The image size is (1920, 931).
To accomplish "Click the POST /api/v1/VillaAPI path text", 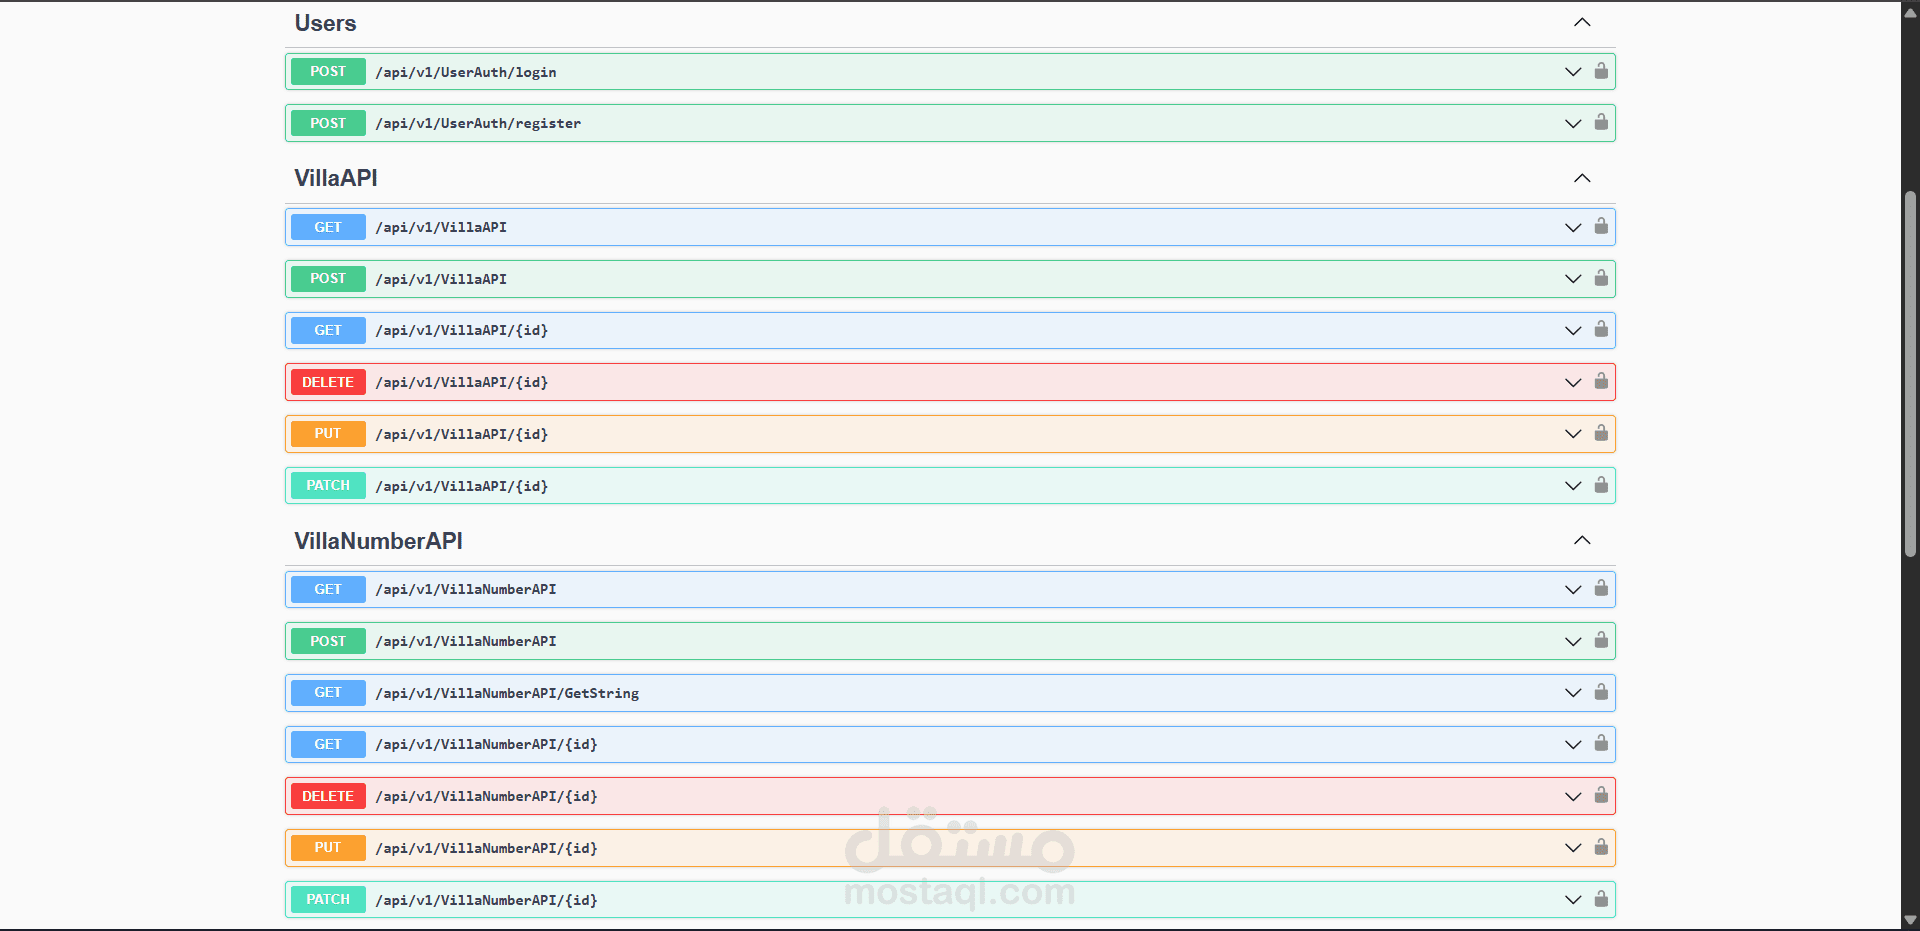I will (441, 279).
